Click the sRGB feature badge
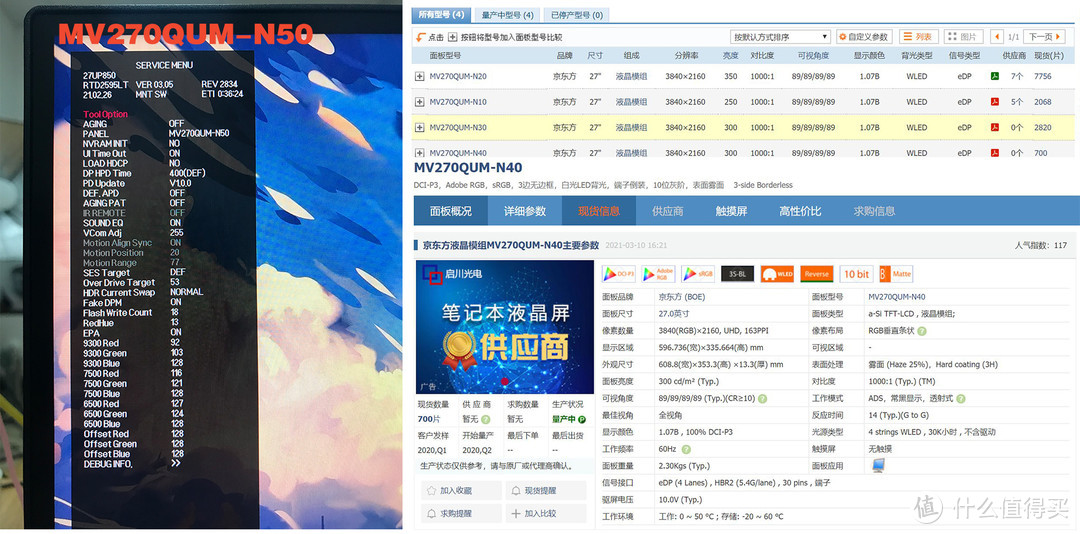The width and height of the screenshot is (1080, 534). (x=698, y=274)
